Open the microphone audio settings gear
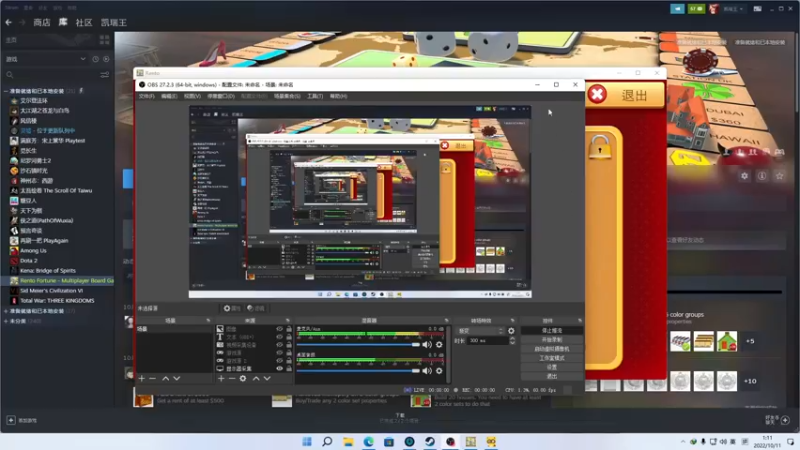The image size is (800, 450). [439, 345]
